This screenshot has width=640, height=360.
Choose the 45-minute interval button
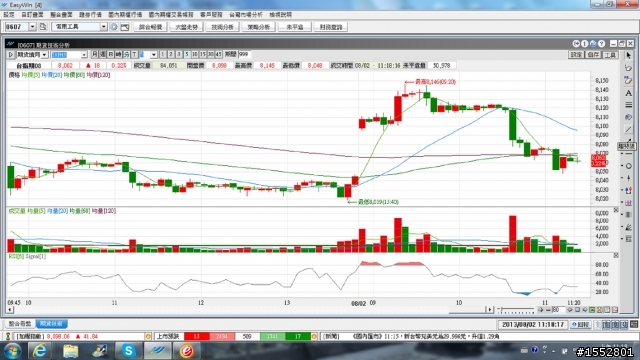tap(218, 54)
